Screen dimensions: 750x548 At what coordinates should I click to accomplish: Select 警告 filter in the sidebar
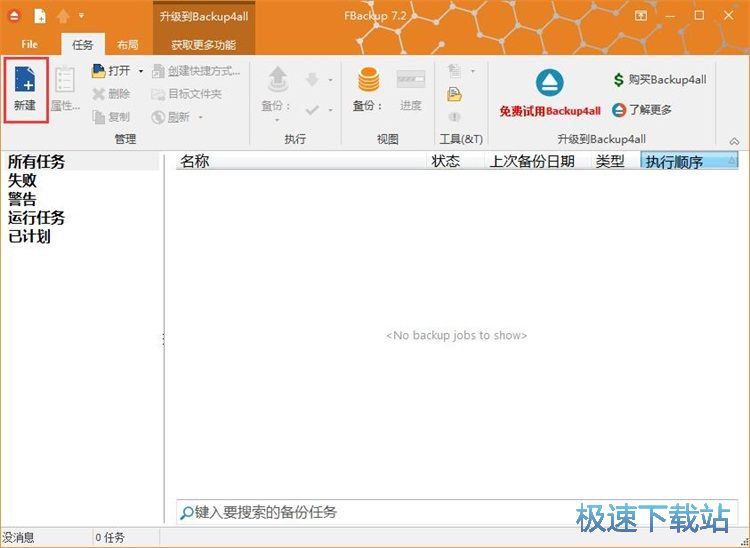point(22,199)
